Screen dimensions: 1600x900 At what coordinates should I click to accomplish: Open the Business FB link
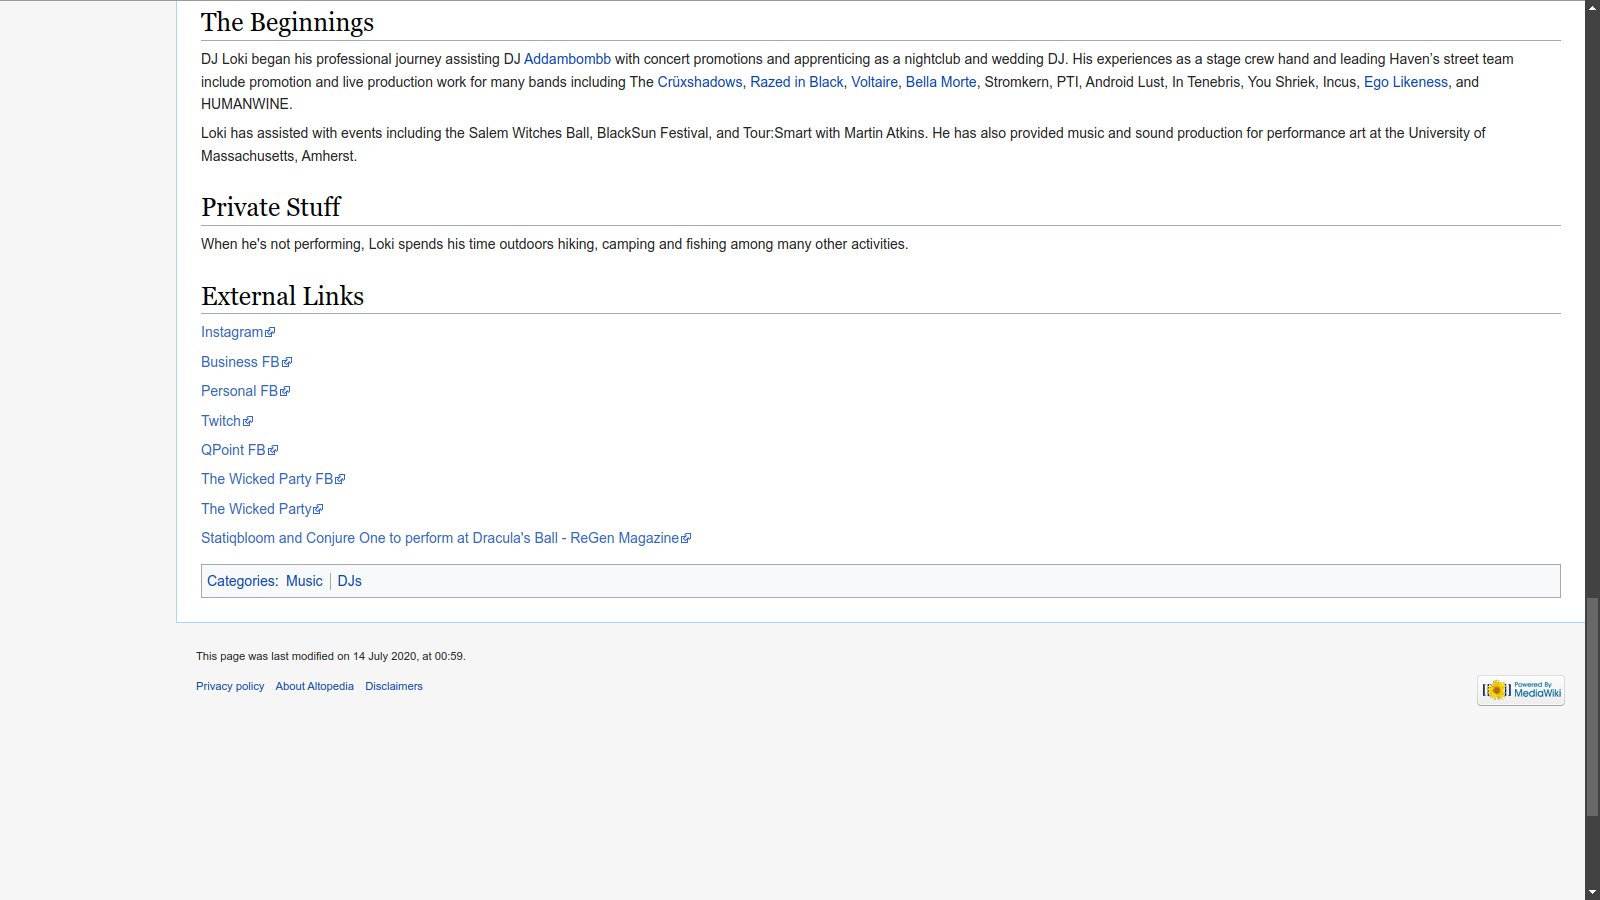(x=240, y=362)
